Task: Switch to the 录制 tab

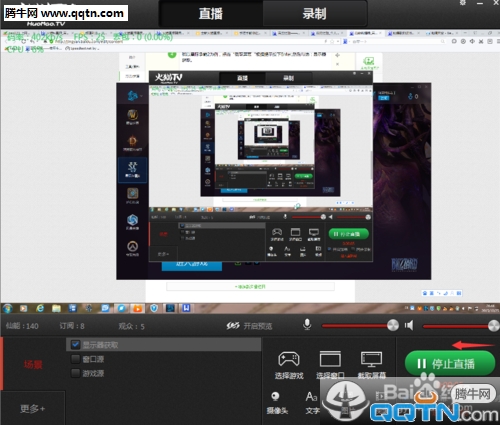Action: point(314,14)
